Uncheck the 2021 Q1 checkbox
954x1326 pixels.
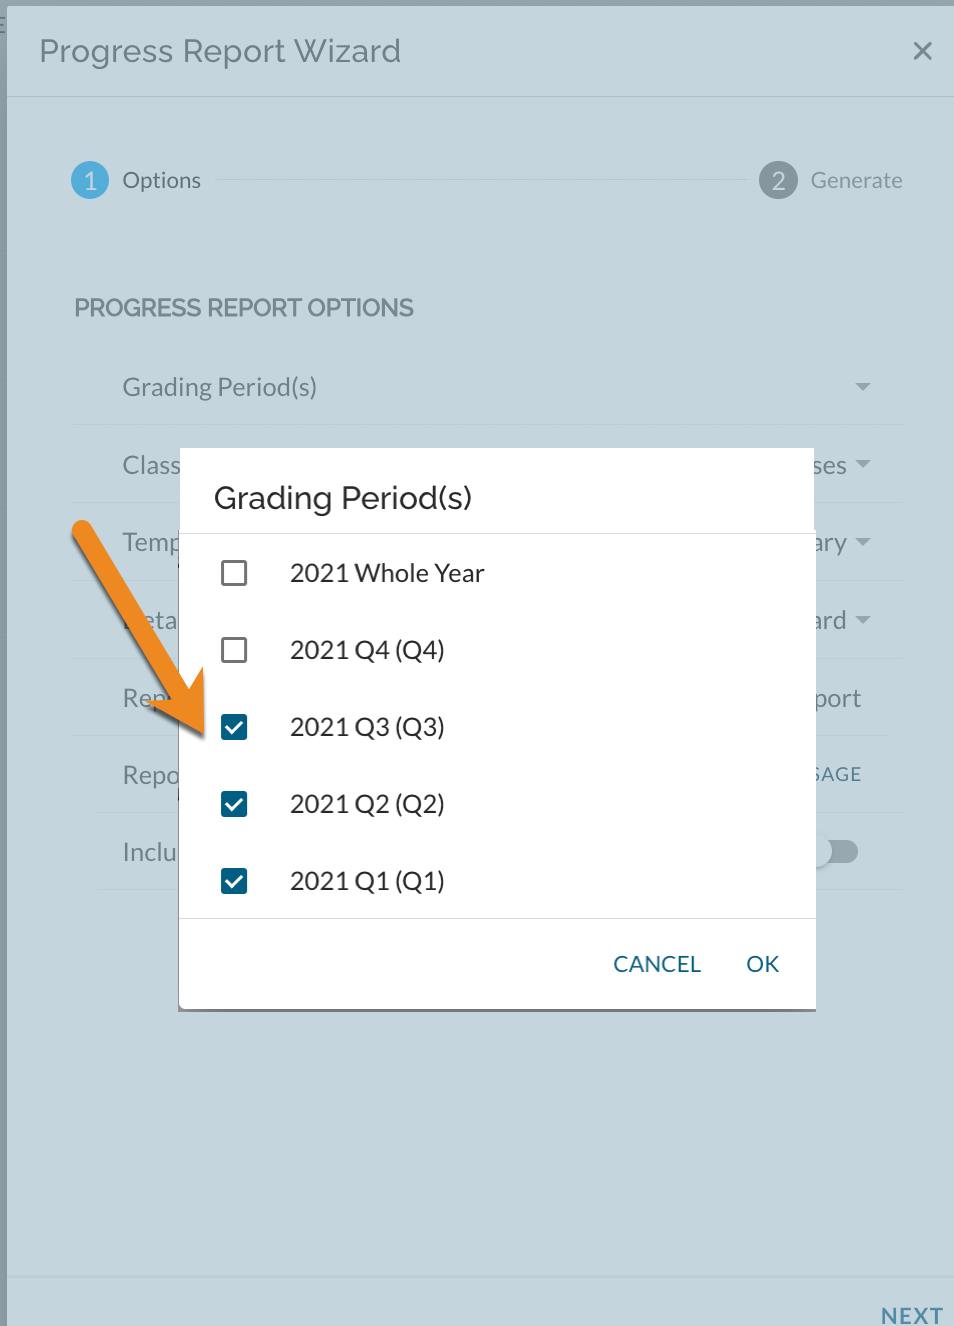pyautogui.click(x=233, y=881)
